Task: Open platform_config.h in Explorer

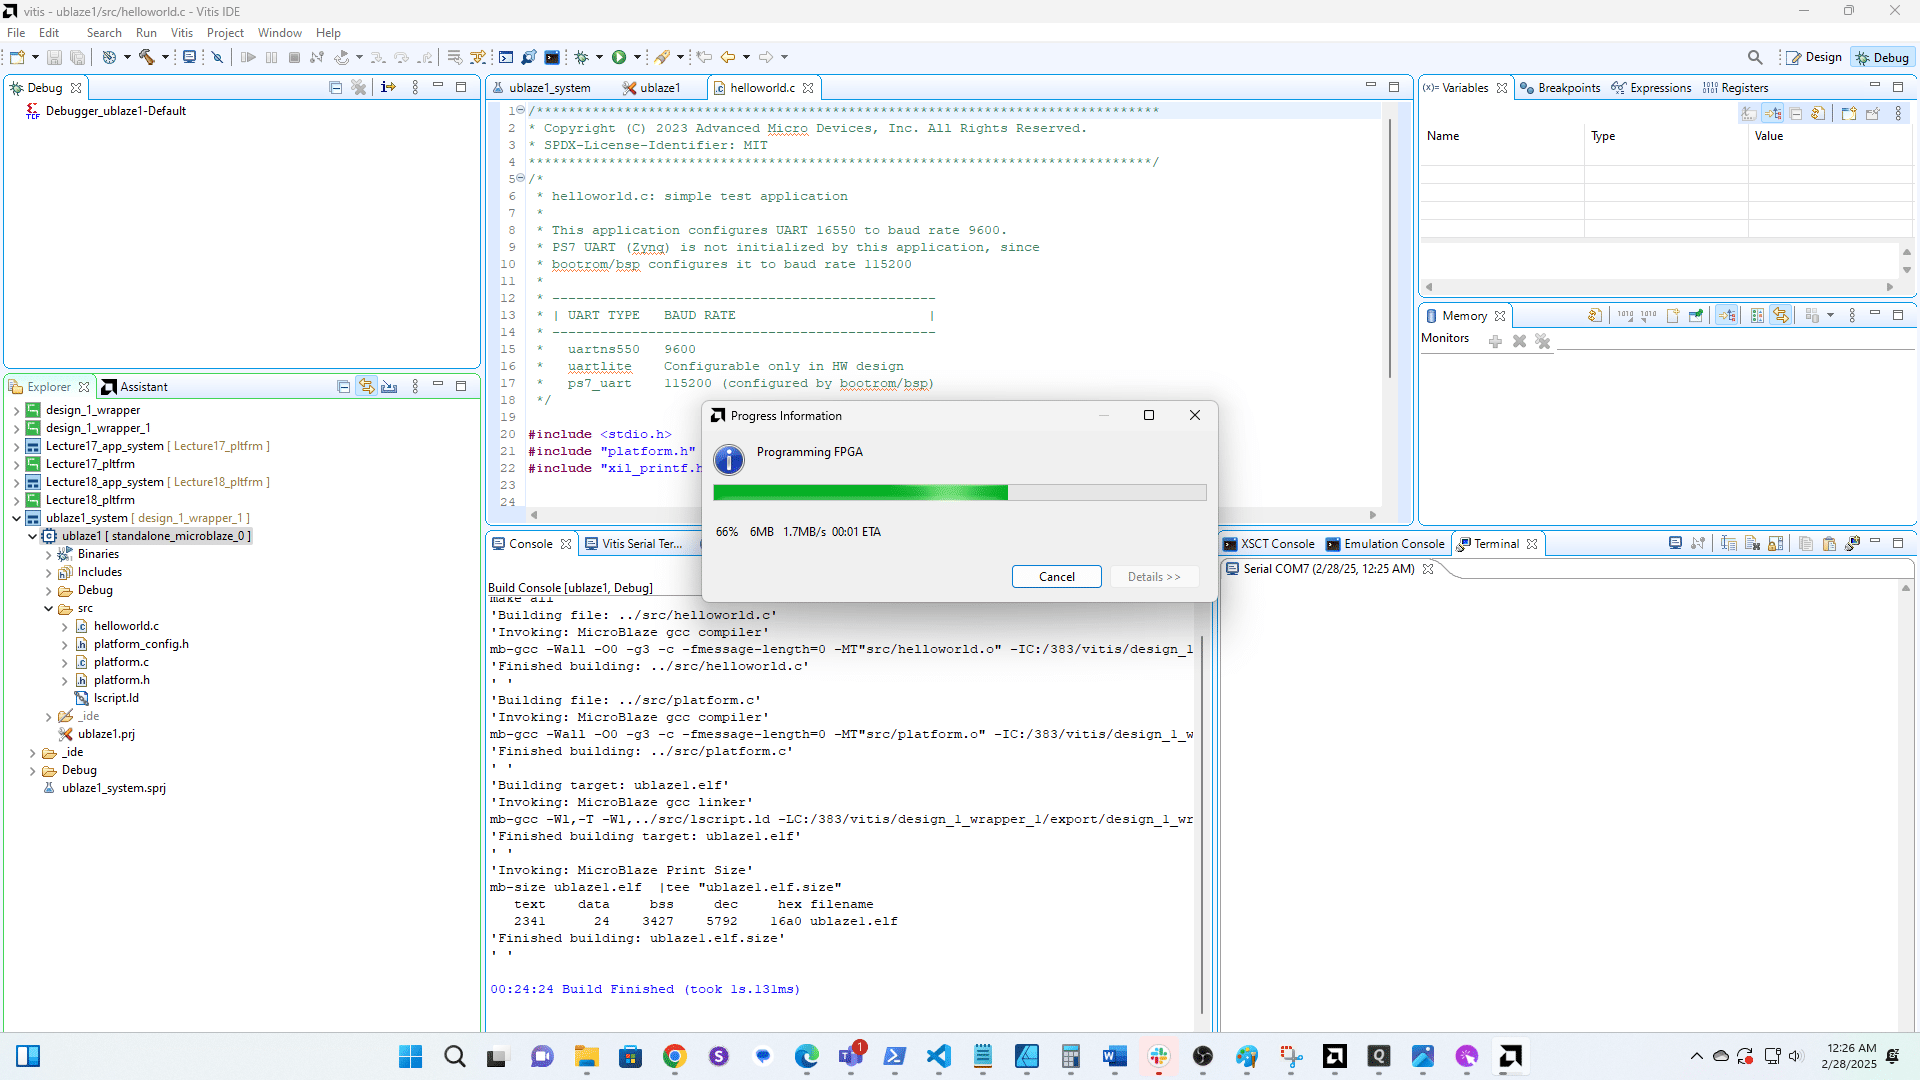Action: point(141,644)
